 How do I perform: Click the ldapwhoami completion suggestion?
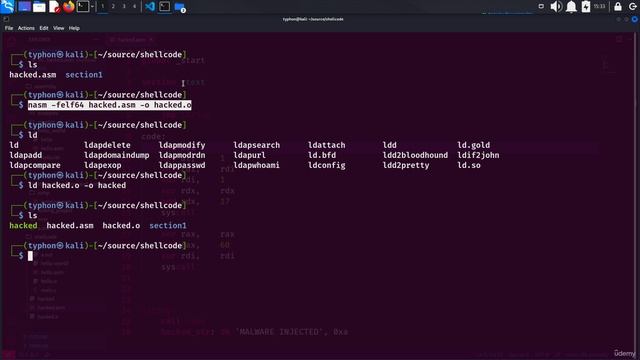click(257, 165)
